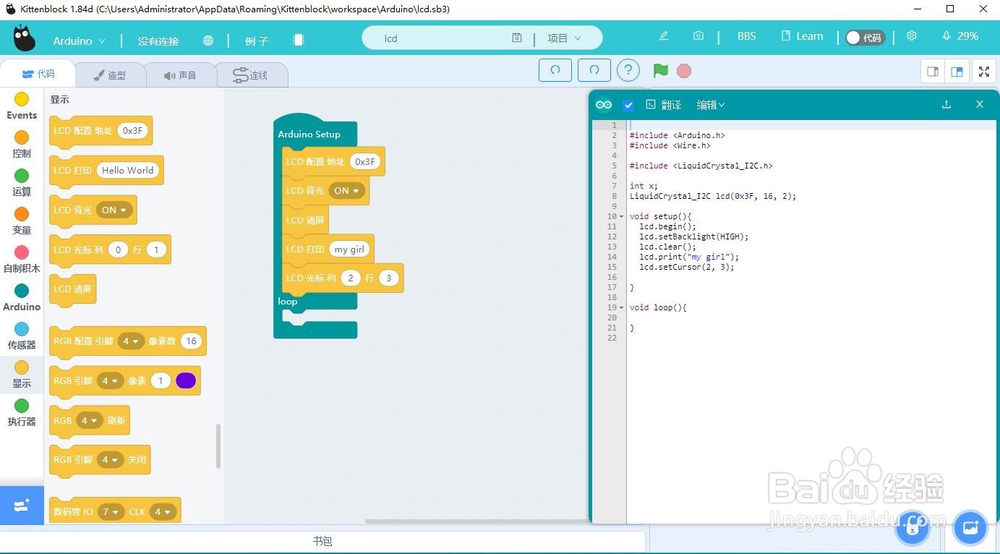Select the 运算 operators category

pos(22,182)
